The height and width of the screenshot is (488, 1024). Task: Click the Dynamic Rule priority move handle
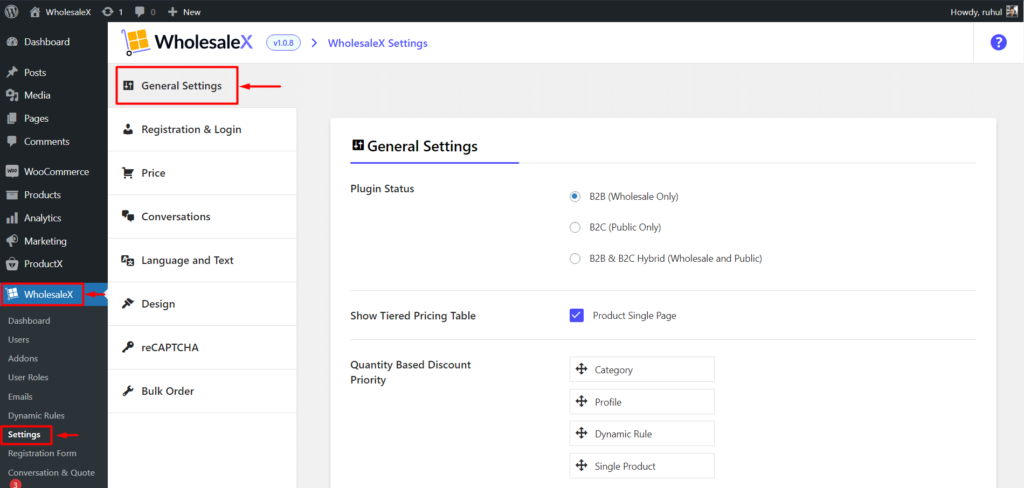581,433
